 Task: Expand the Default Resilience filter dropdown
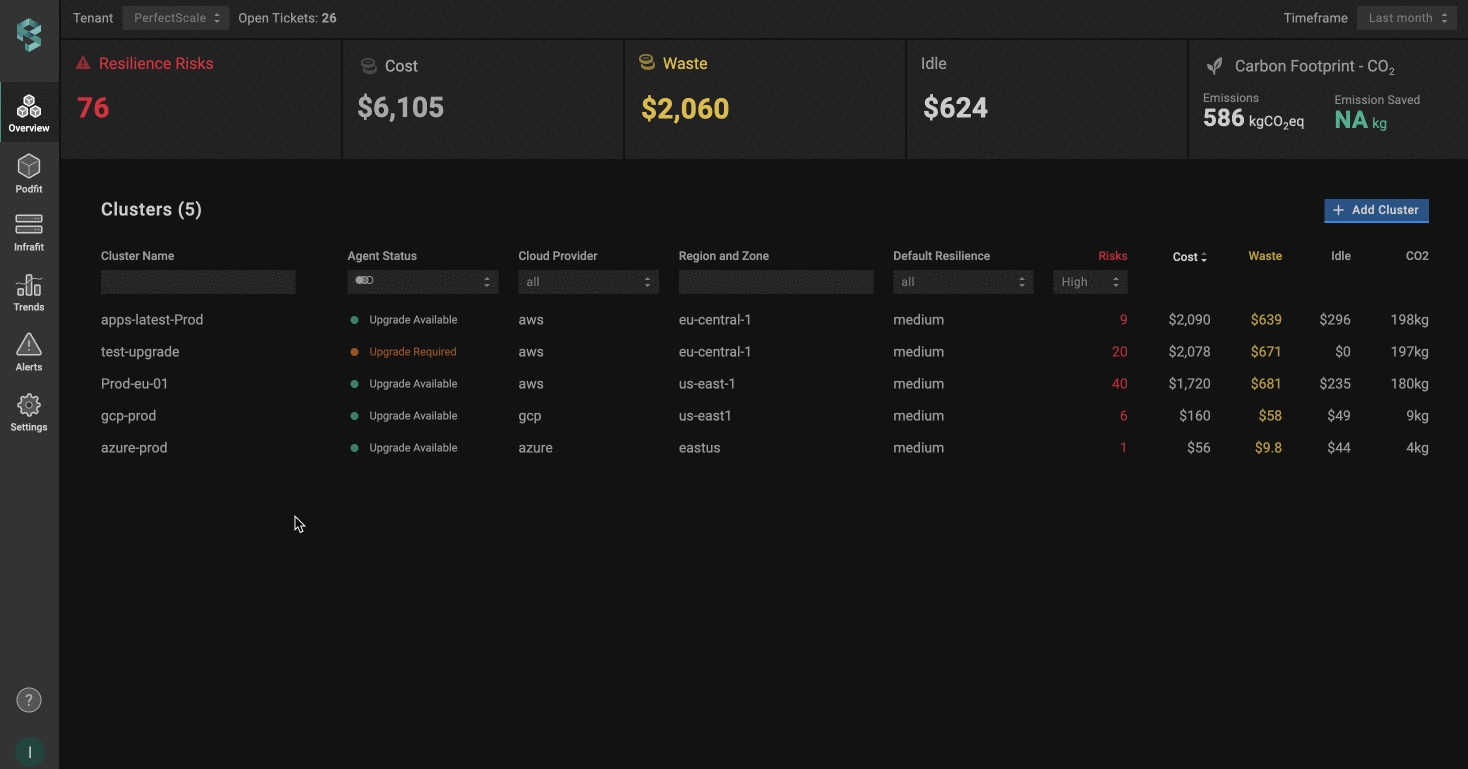(963, 282)
